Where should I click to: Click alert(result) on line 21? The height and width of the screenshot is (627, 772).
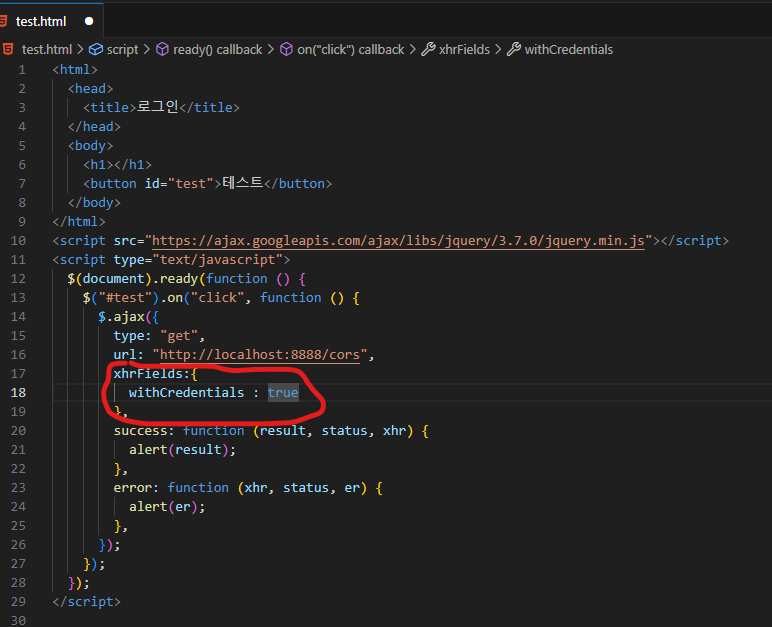[x=179, y=450]
